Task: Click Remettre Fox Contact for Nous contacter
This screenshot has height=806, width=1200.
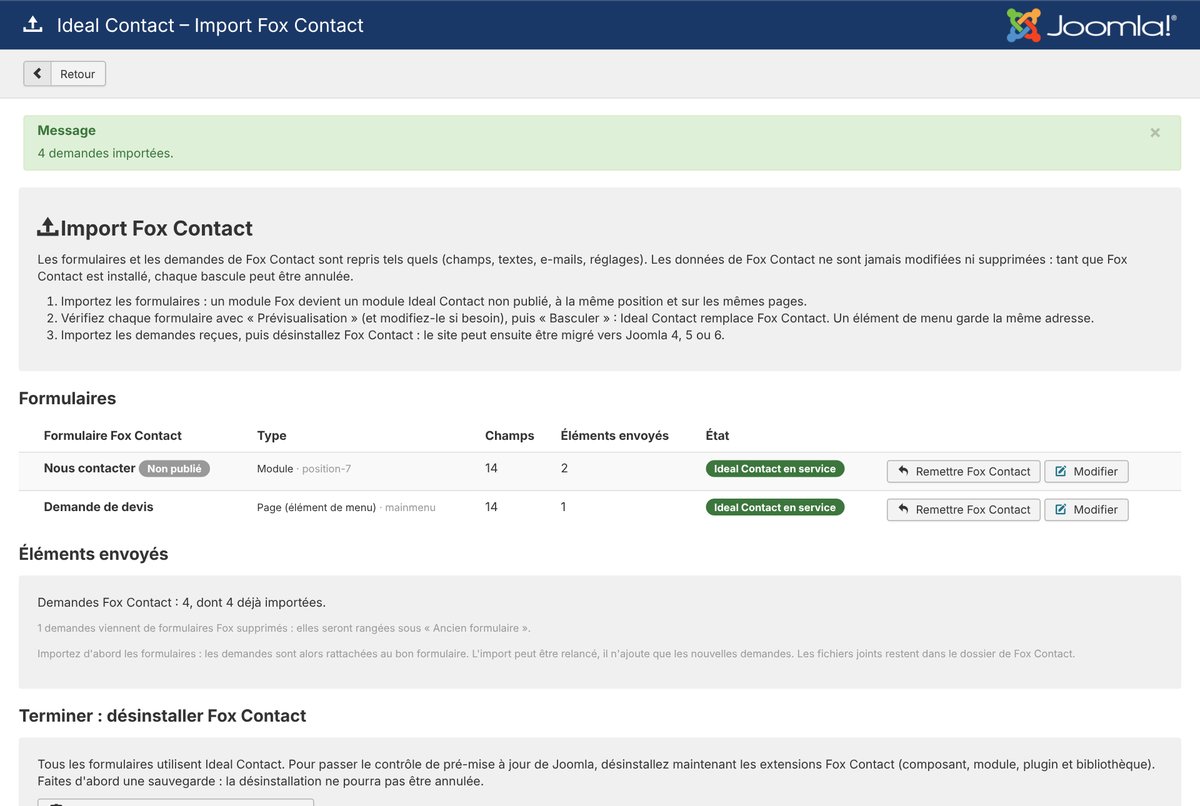Action: [963, 471]
